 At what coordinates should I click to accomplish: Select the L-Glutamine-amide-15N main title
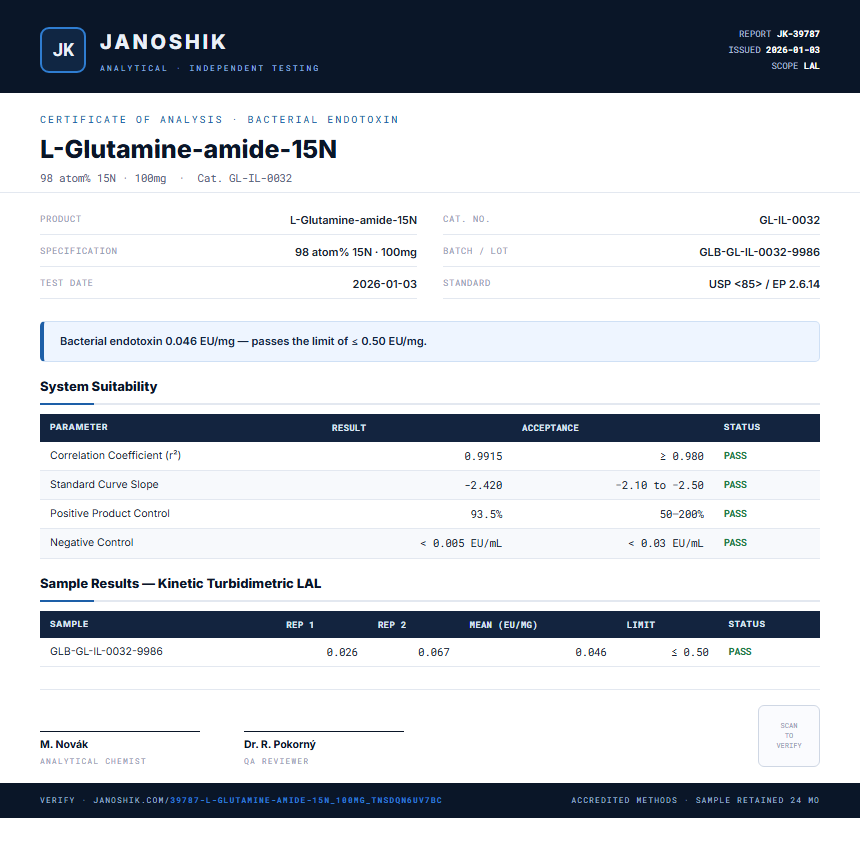(x=188, y=149)
